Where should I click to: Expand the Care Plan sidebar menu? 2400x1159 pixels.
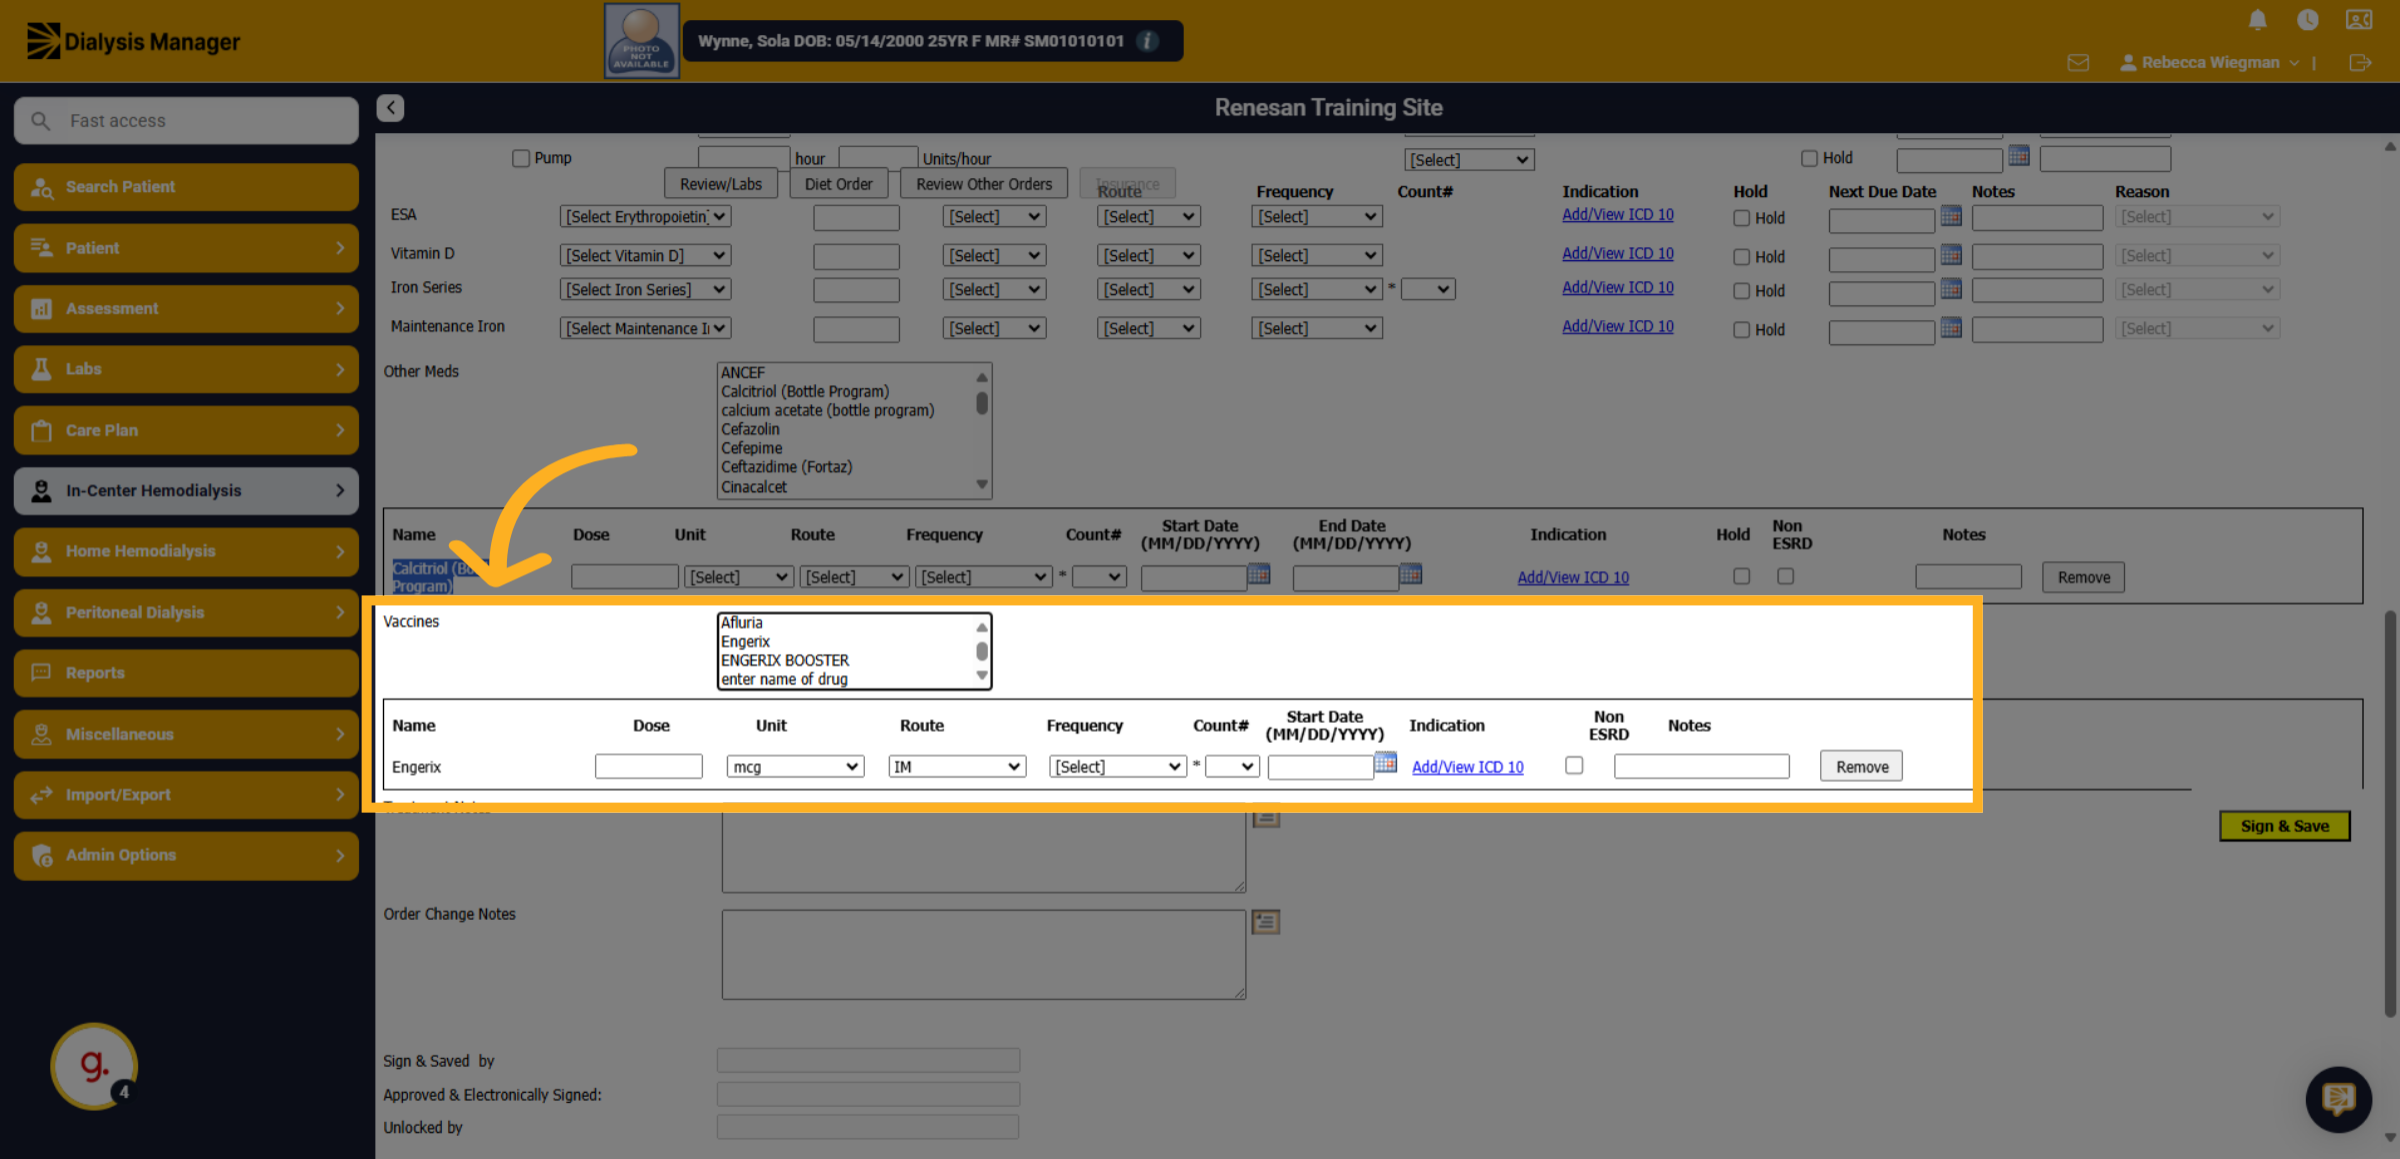tap(186, 430)
